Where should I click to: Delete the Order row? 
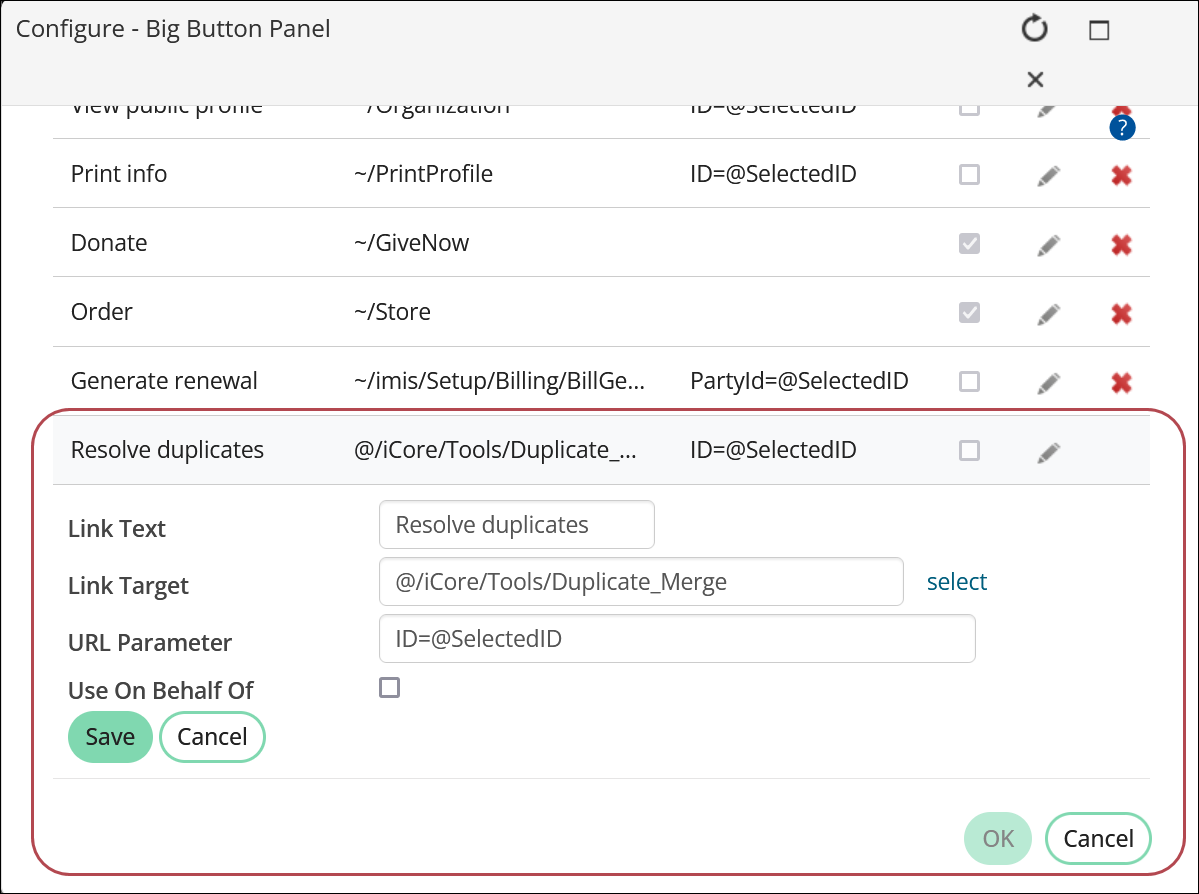coord(1122,314)
